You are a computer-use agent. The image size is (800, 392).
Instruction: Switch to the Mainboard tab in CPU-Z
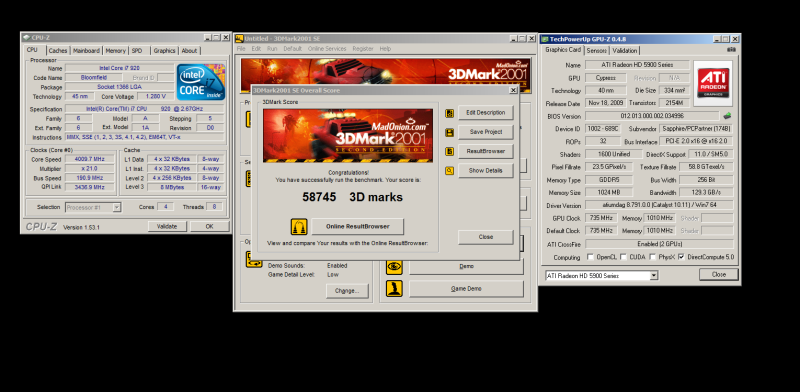[x=86, y=51]
